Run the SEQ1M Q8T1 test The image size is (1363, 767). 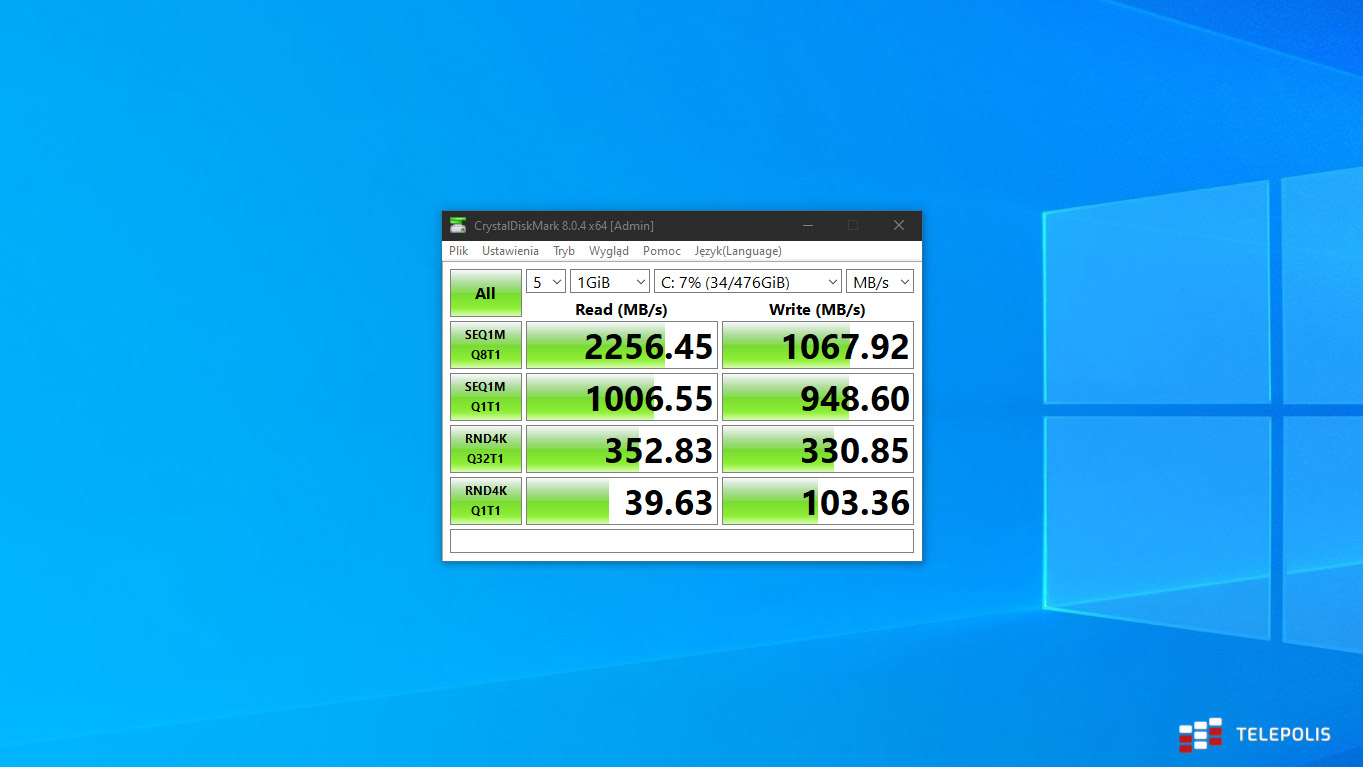(x=485, y=345)
